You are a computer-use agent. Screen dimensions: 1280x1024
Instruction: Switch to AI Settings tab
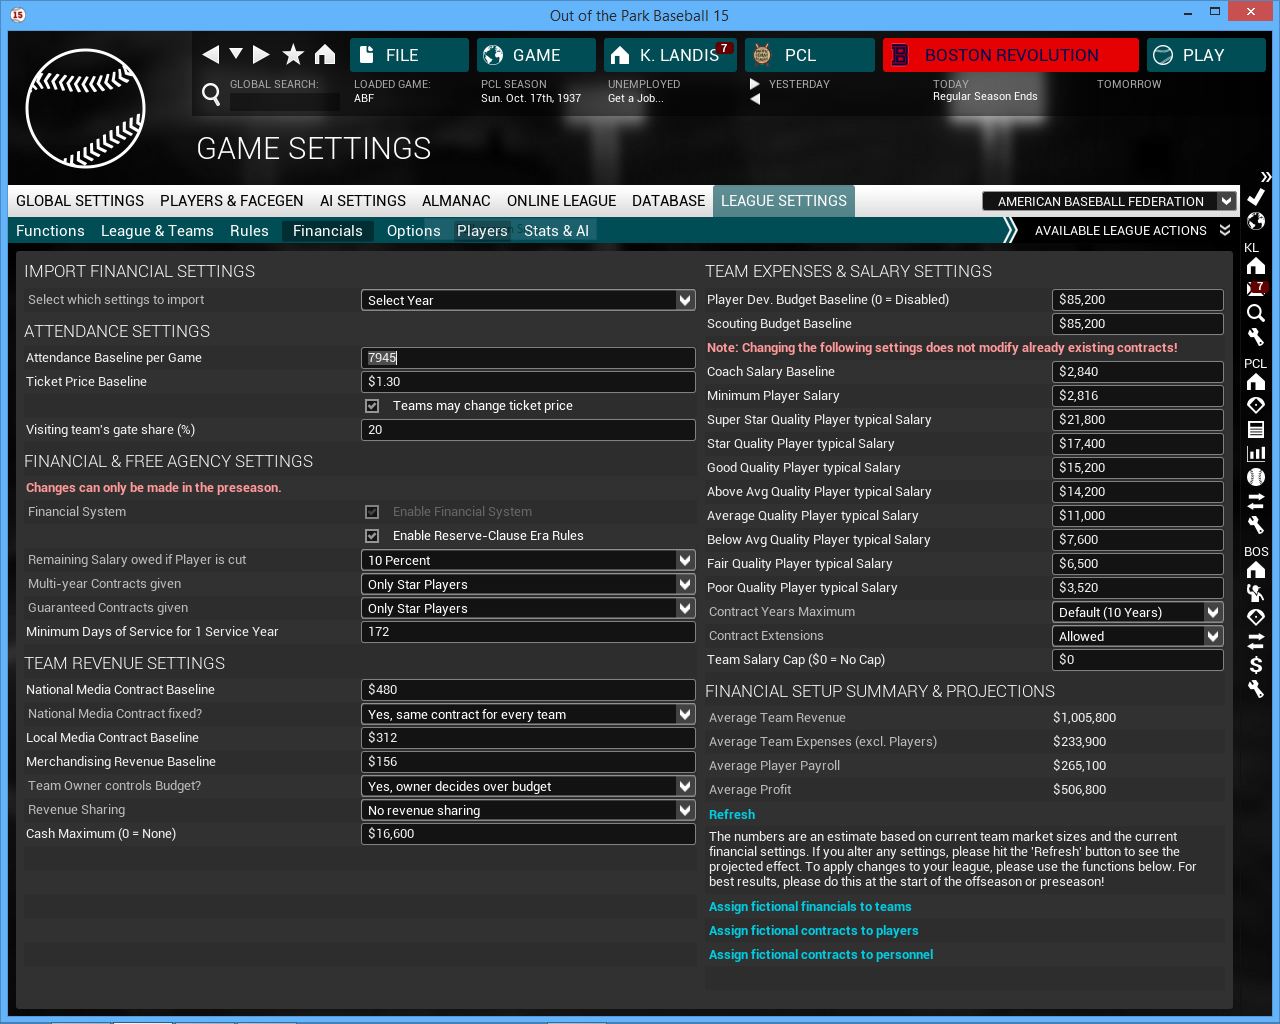(x=363, y=201)
